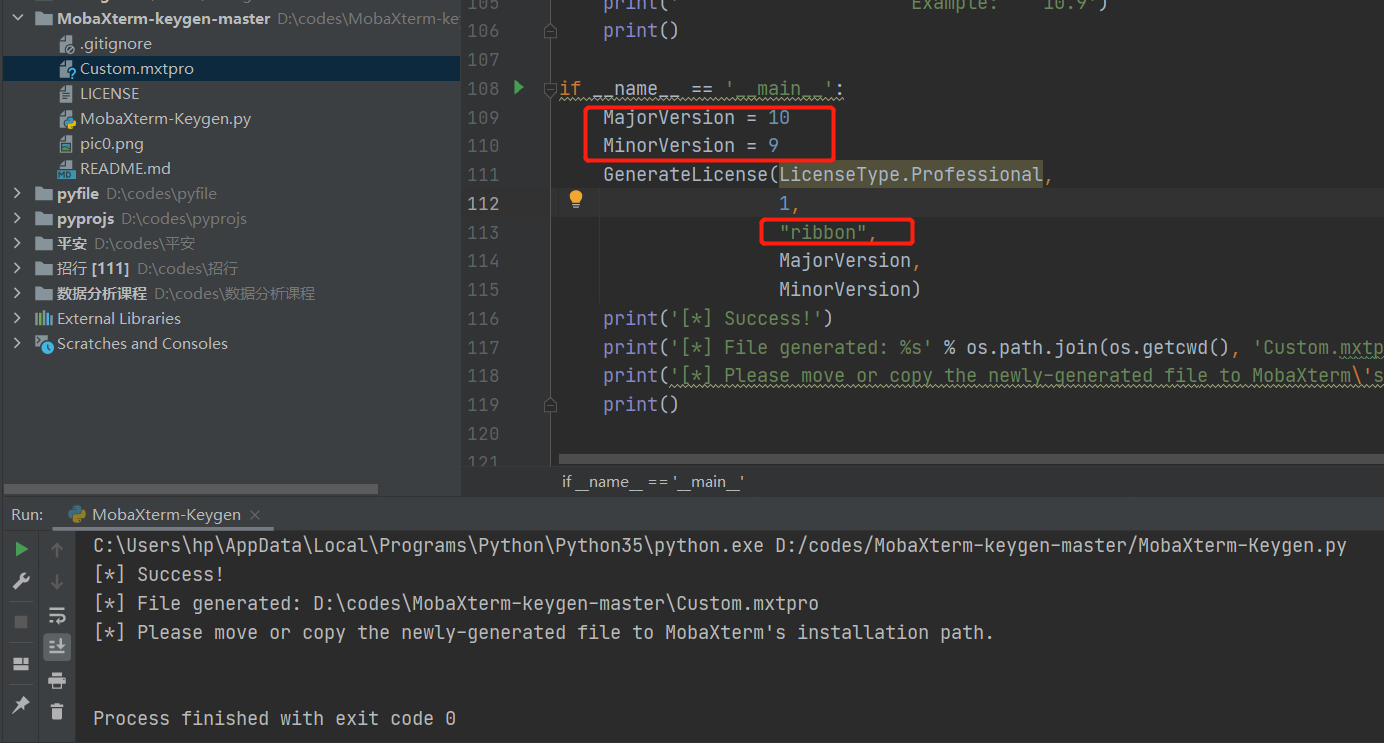Open the intention lightbulb on line 112
This screenshot has width=1384, height=743.
(x=576, y=199)
